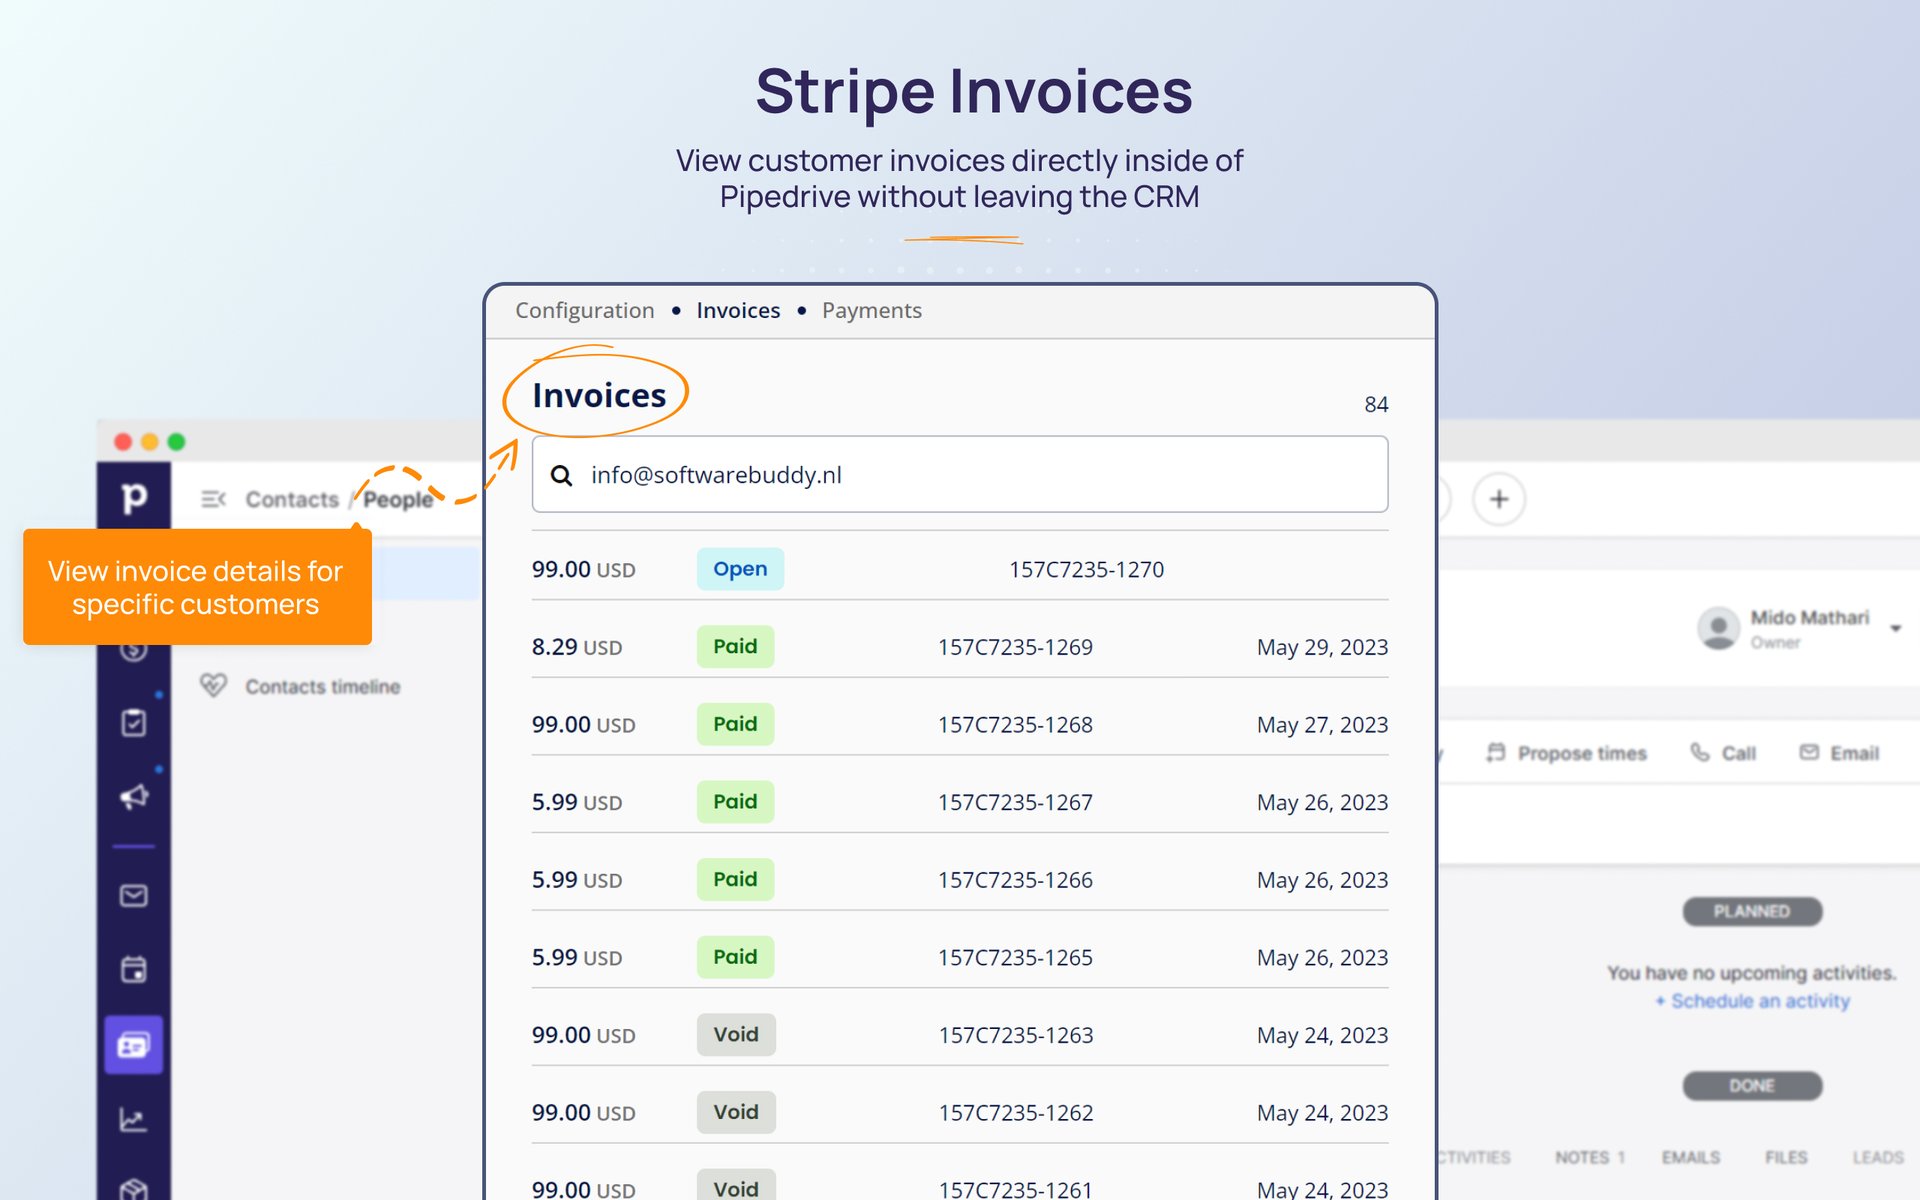The width and height of the screenshot is (1920, 1200).
Task: Open the Deals dollar icon in sidebar
Action: pyautogui.click(x=133, y=652)
